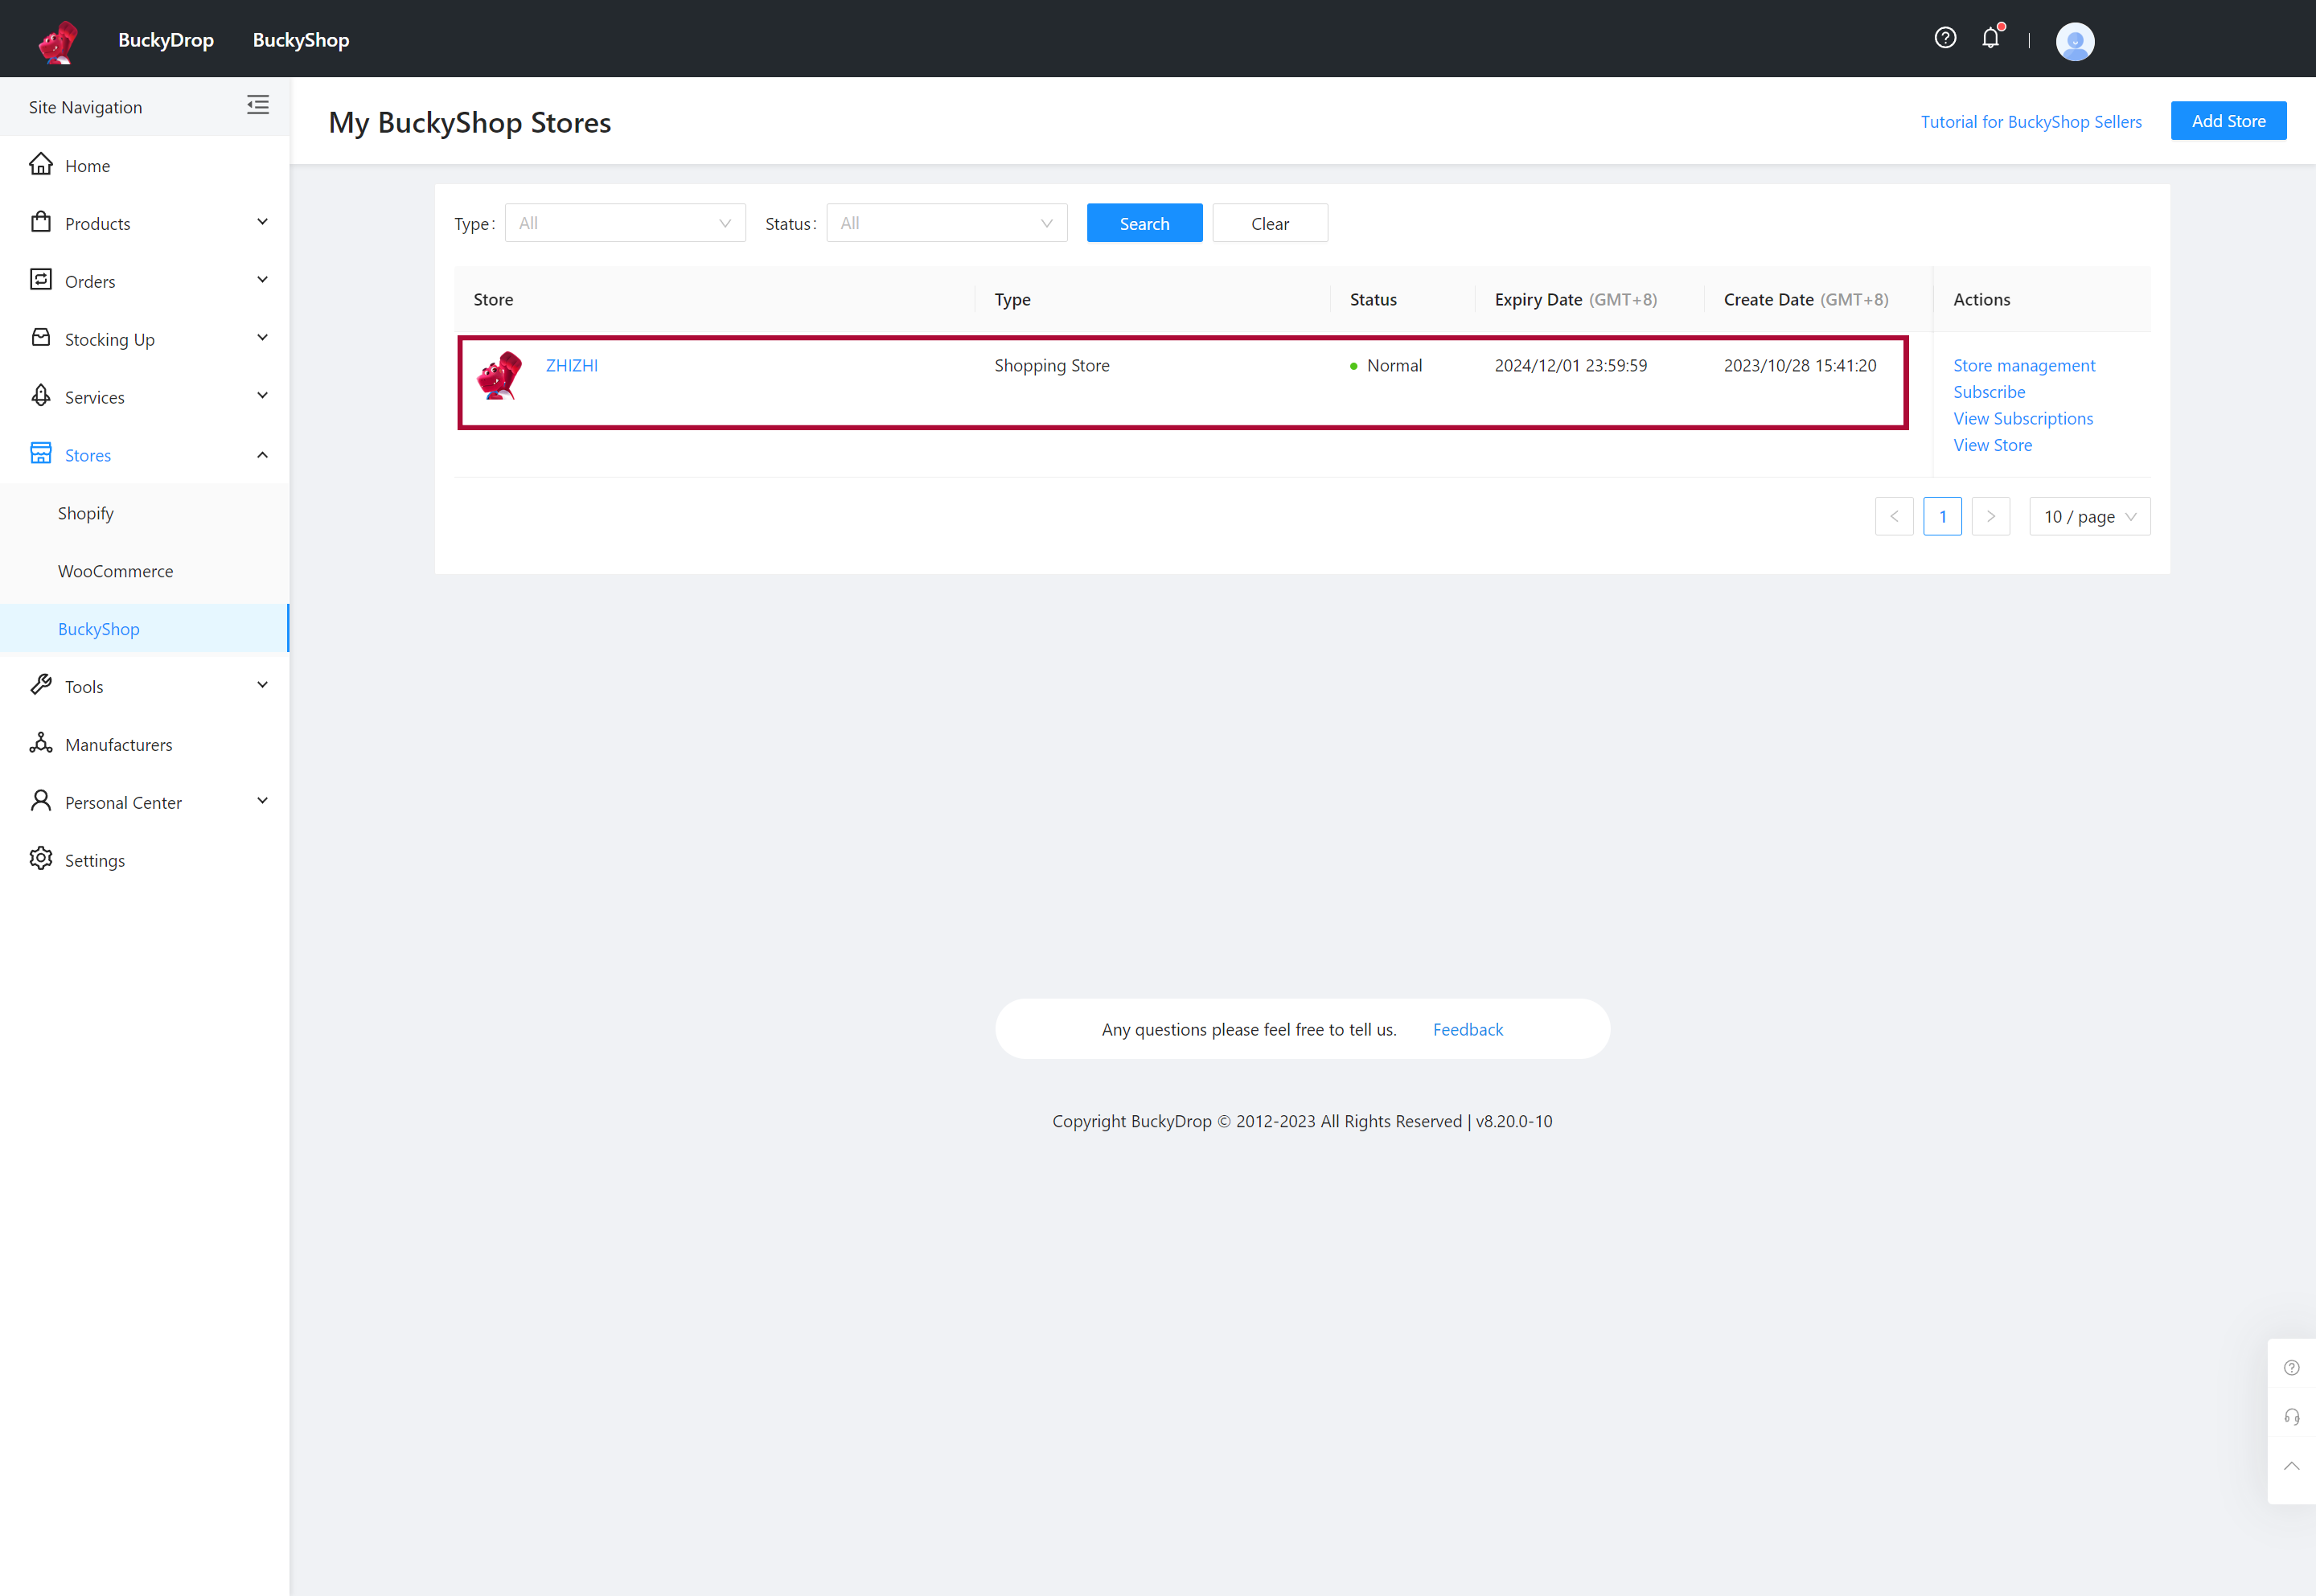The width and height of the screenshot is (2316, 1596).
Task: Click the Services navigation icon
Action: 43,396
